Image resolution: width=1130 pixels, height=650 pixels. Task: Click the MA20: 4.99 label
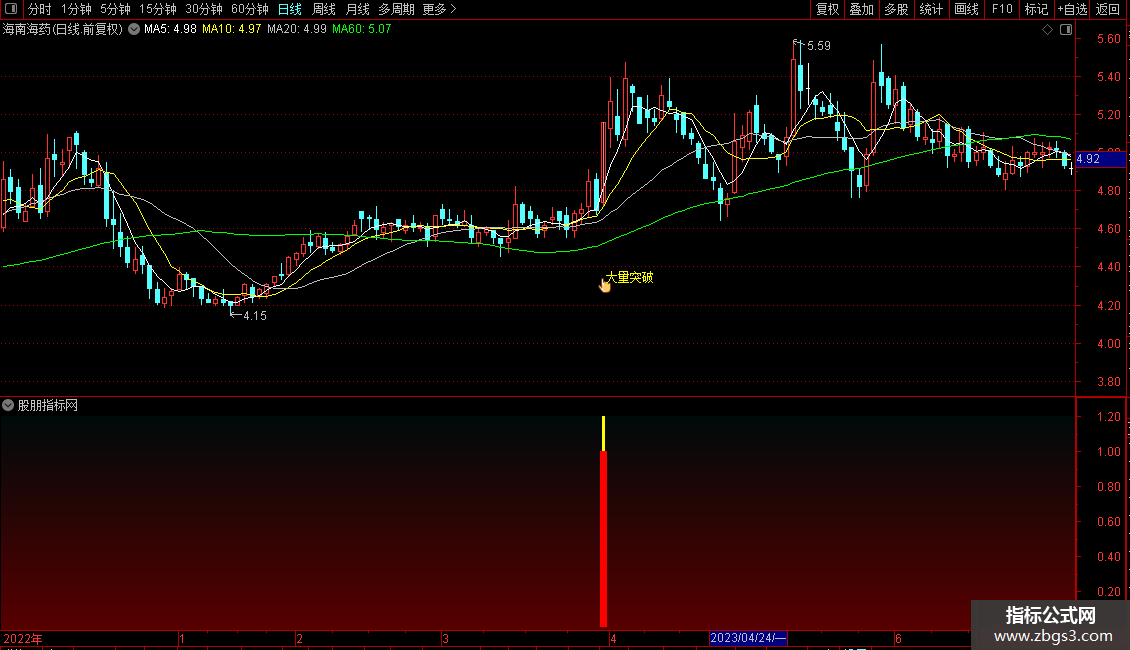click(x=296, y=29)
